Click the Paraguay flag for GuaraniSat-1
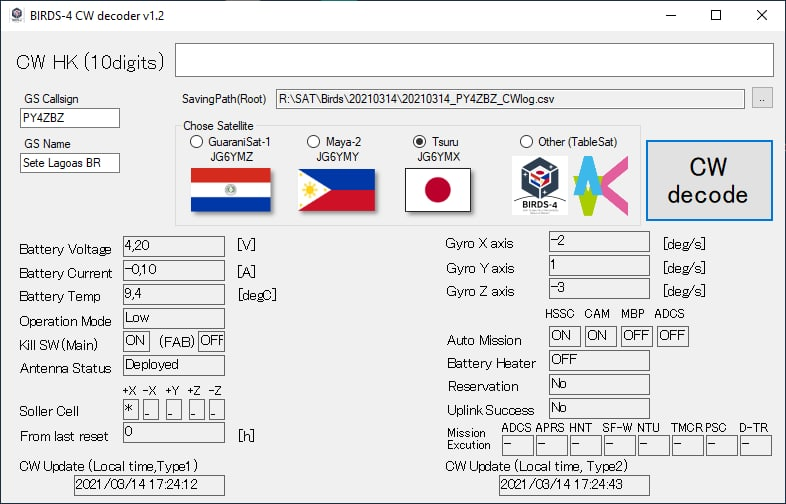This screenshot has width=786, height=504. (230, 189)
